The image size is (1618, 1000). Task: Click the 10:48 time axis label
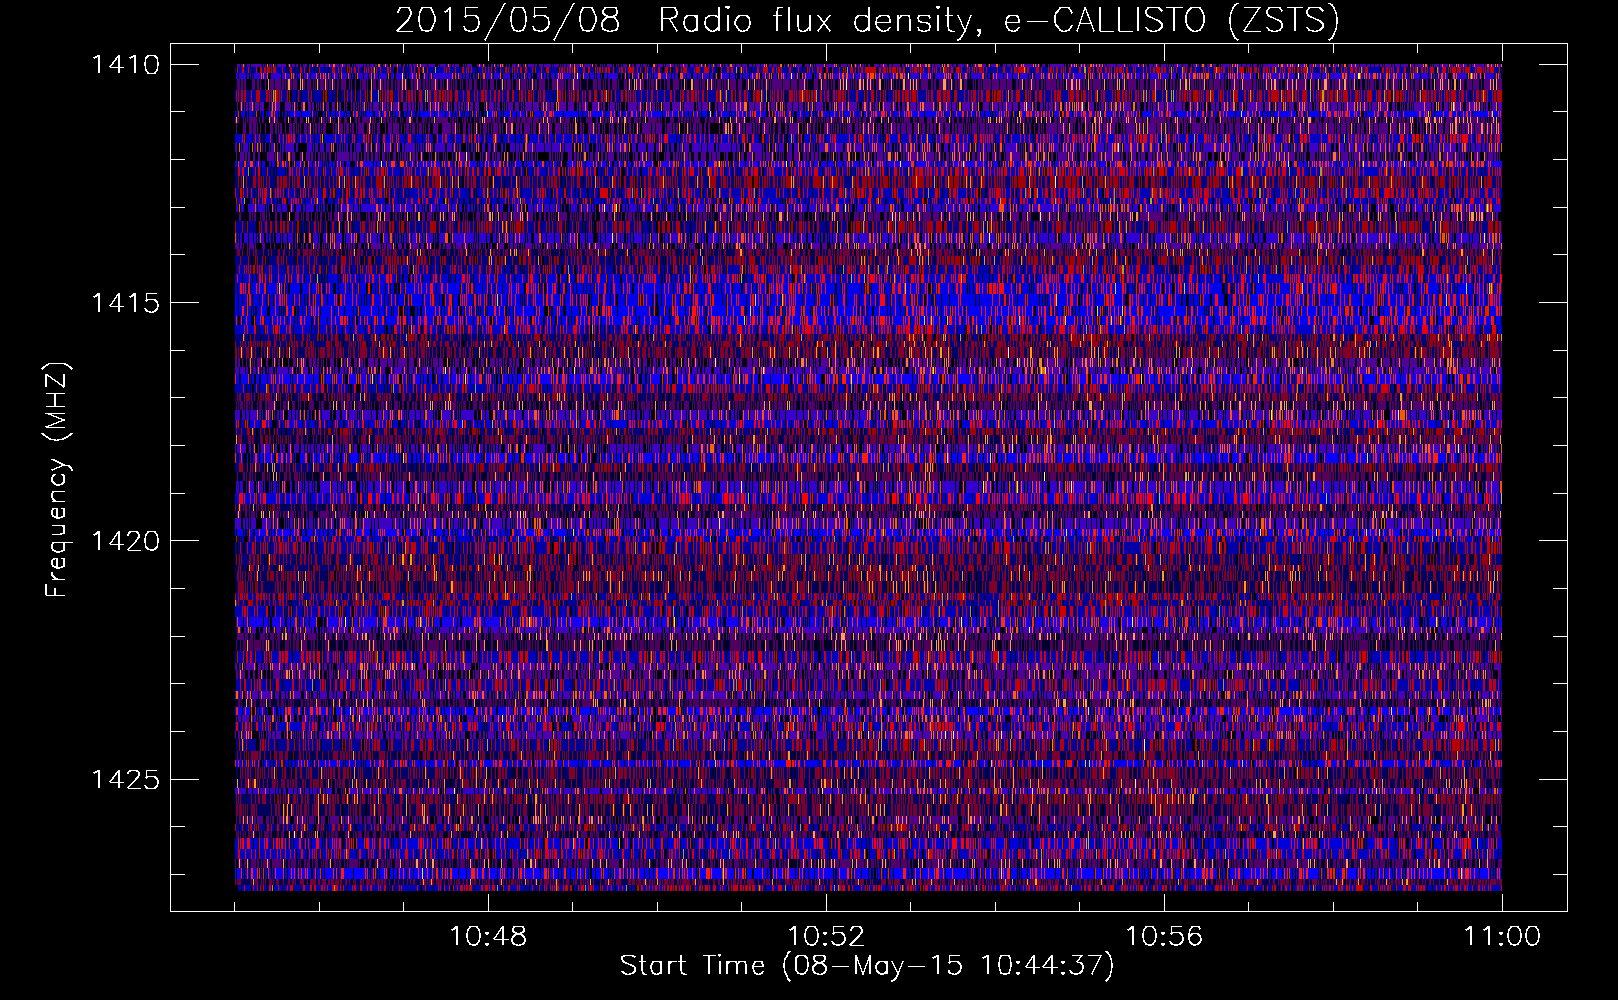coord(488,937)
